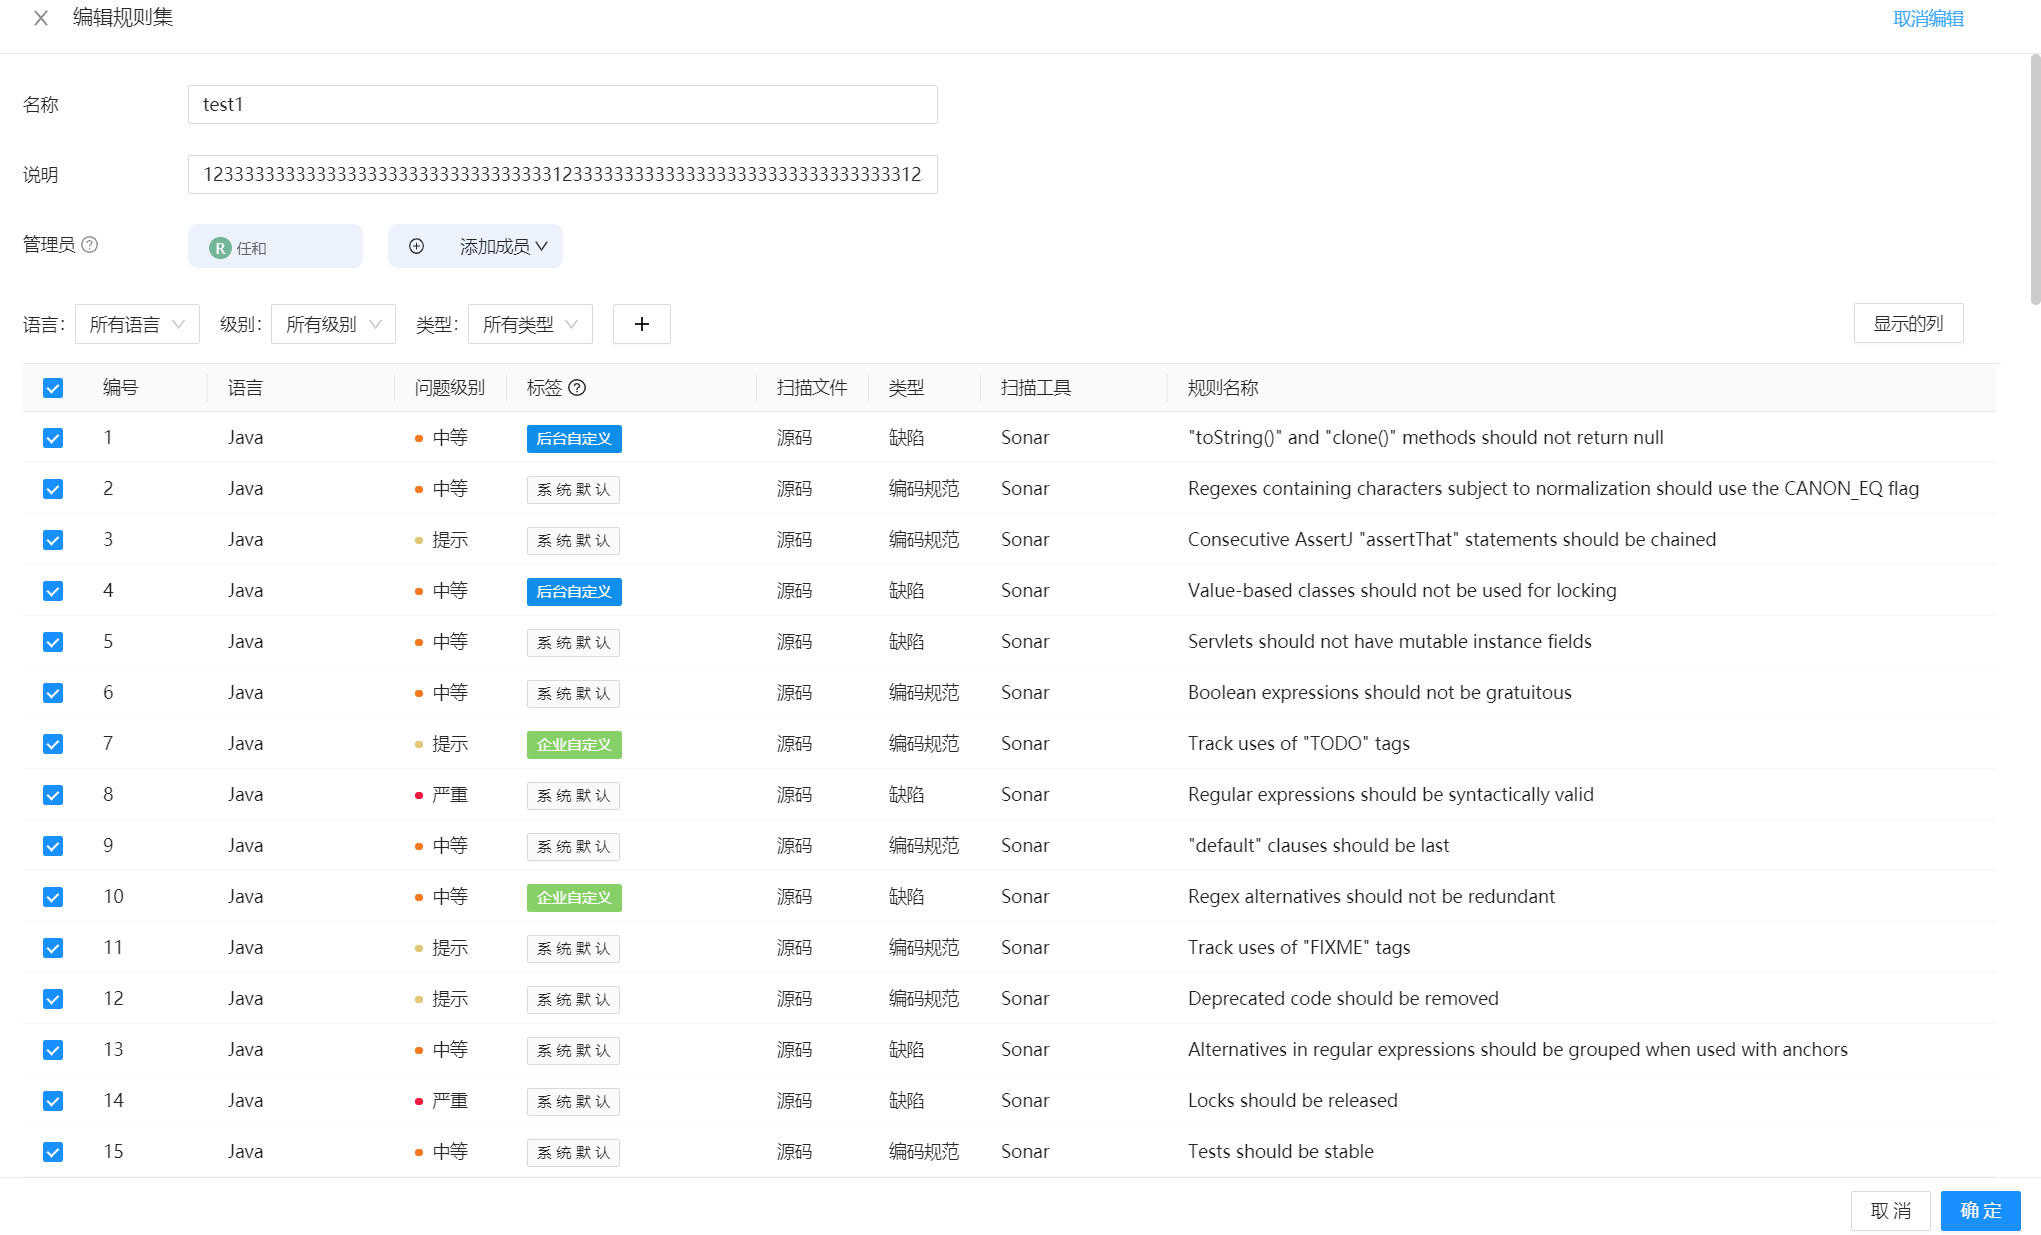The width and height of the screenshot is (2041, 1235).
Task: Click the 企业自定义 tag on rule 7
Action: pos(574,745)
